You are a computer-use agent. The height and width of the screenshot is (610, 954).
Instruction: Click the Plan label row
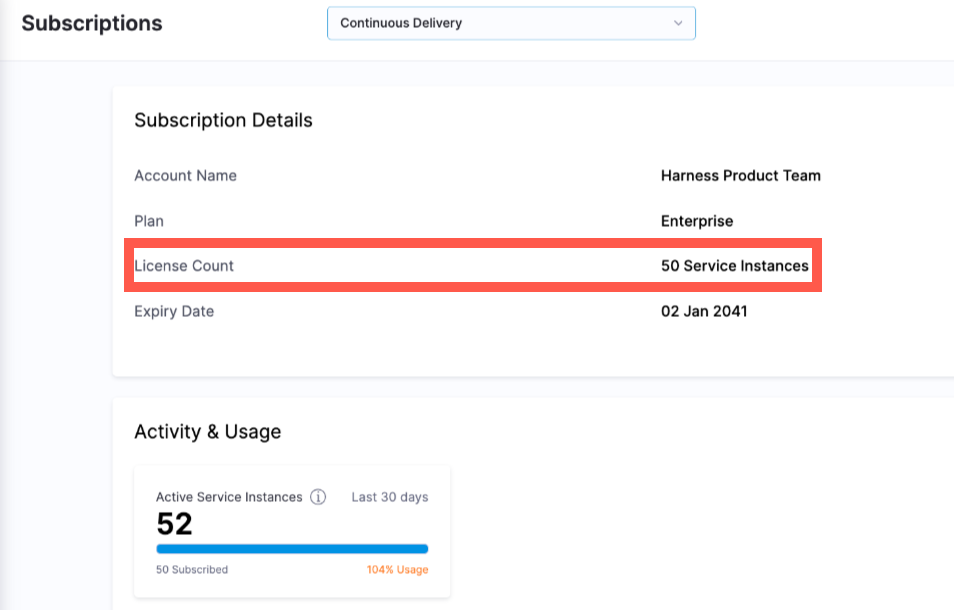click(149, 220)
